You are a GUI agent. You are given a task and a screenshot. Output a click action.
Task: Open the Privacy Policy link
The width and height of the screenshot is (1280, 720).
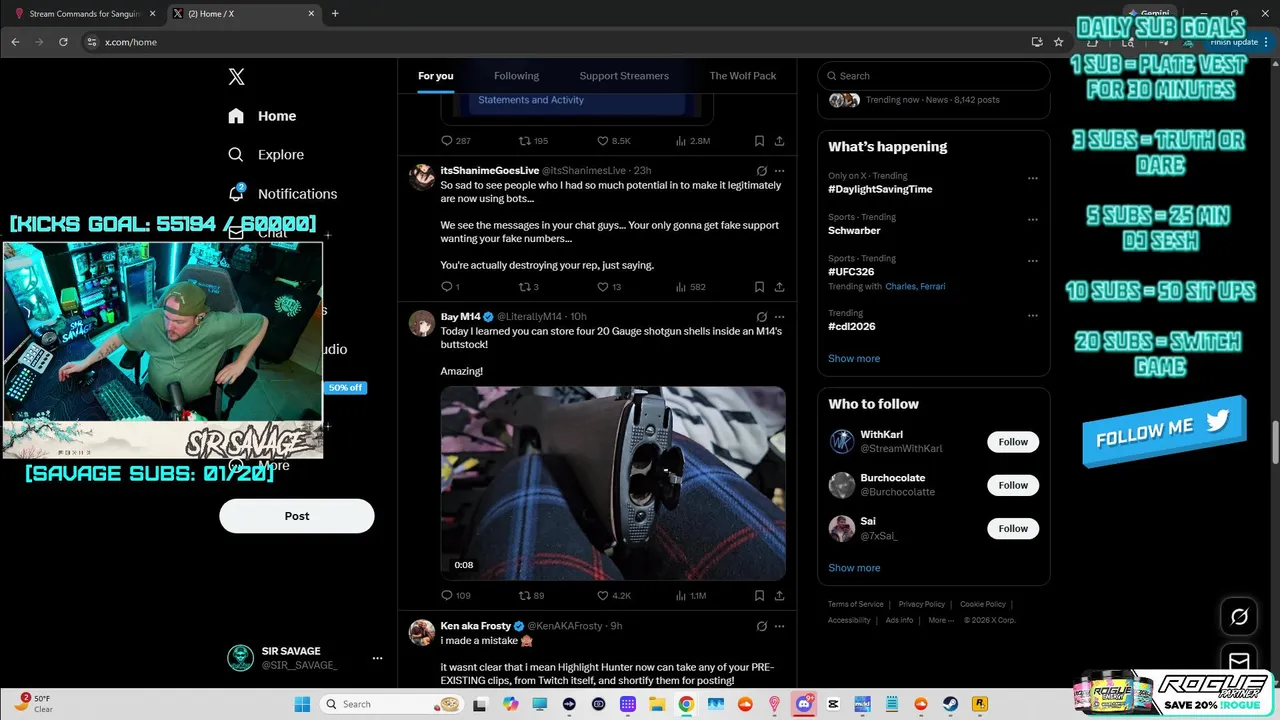tap(922, 604)
